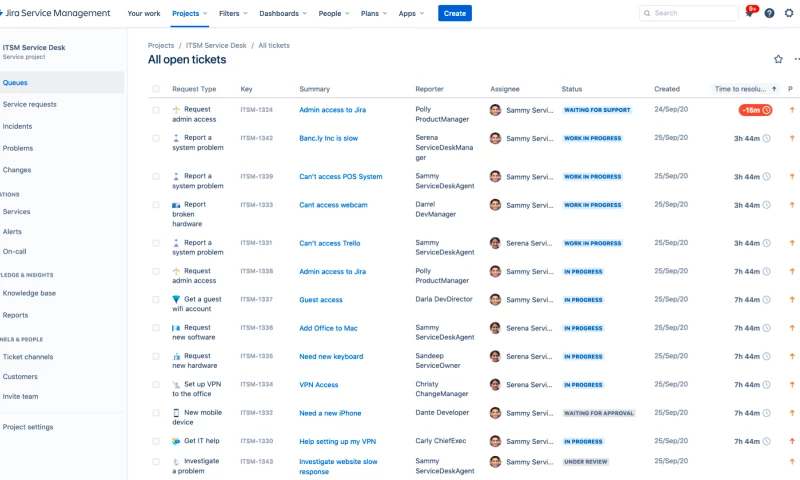Image resolution: width=800 pixels, height=480 pixels.
Task: Check the box for ITSM-1333
Action: click(x=156, y=205)
